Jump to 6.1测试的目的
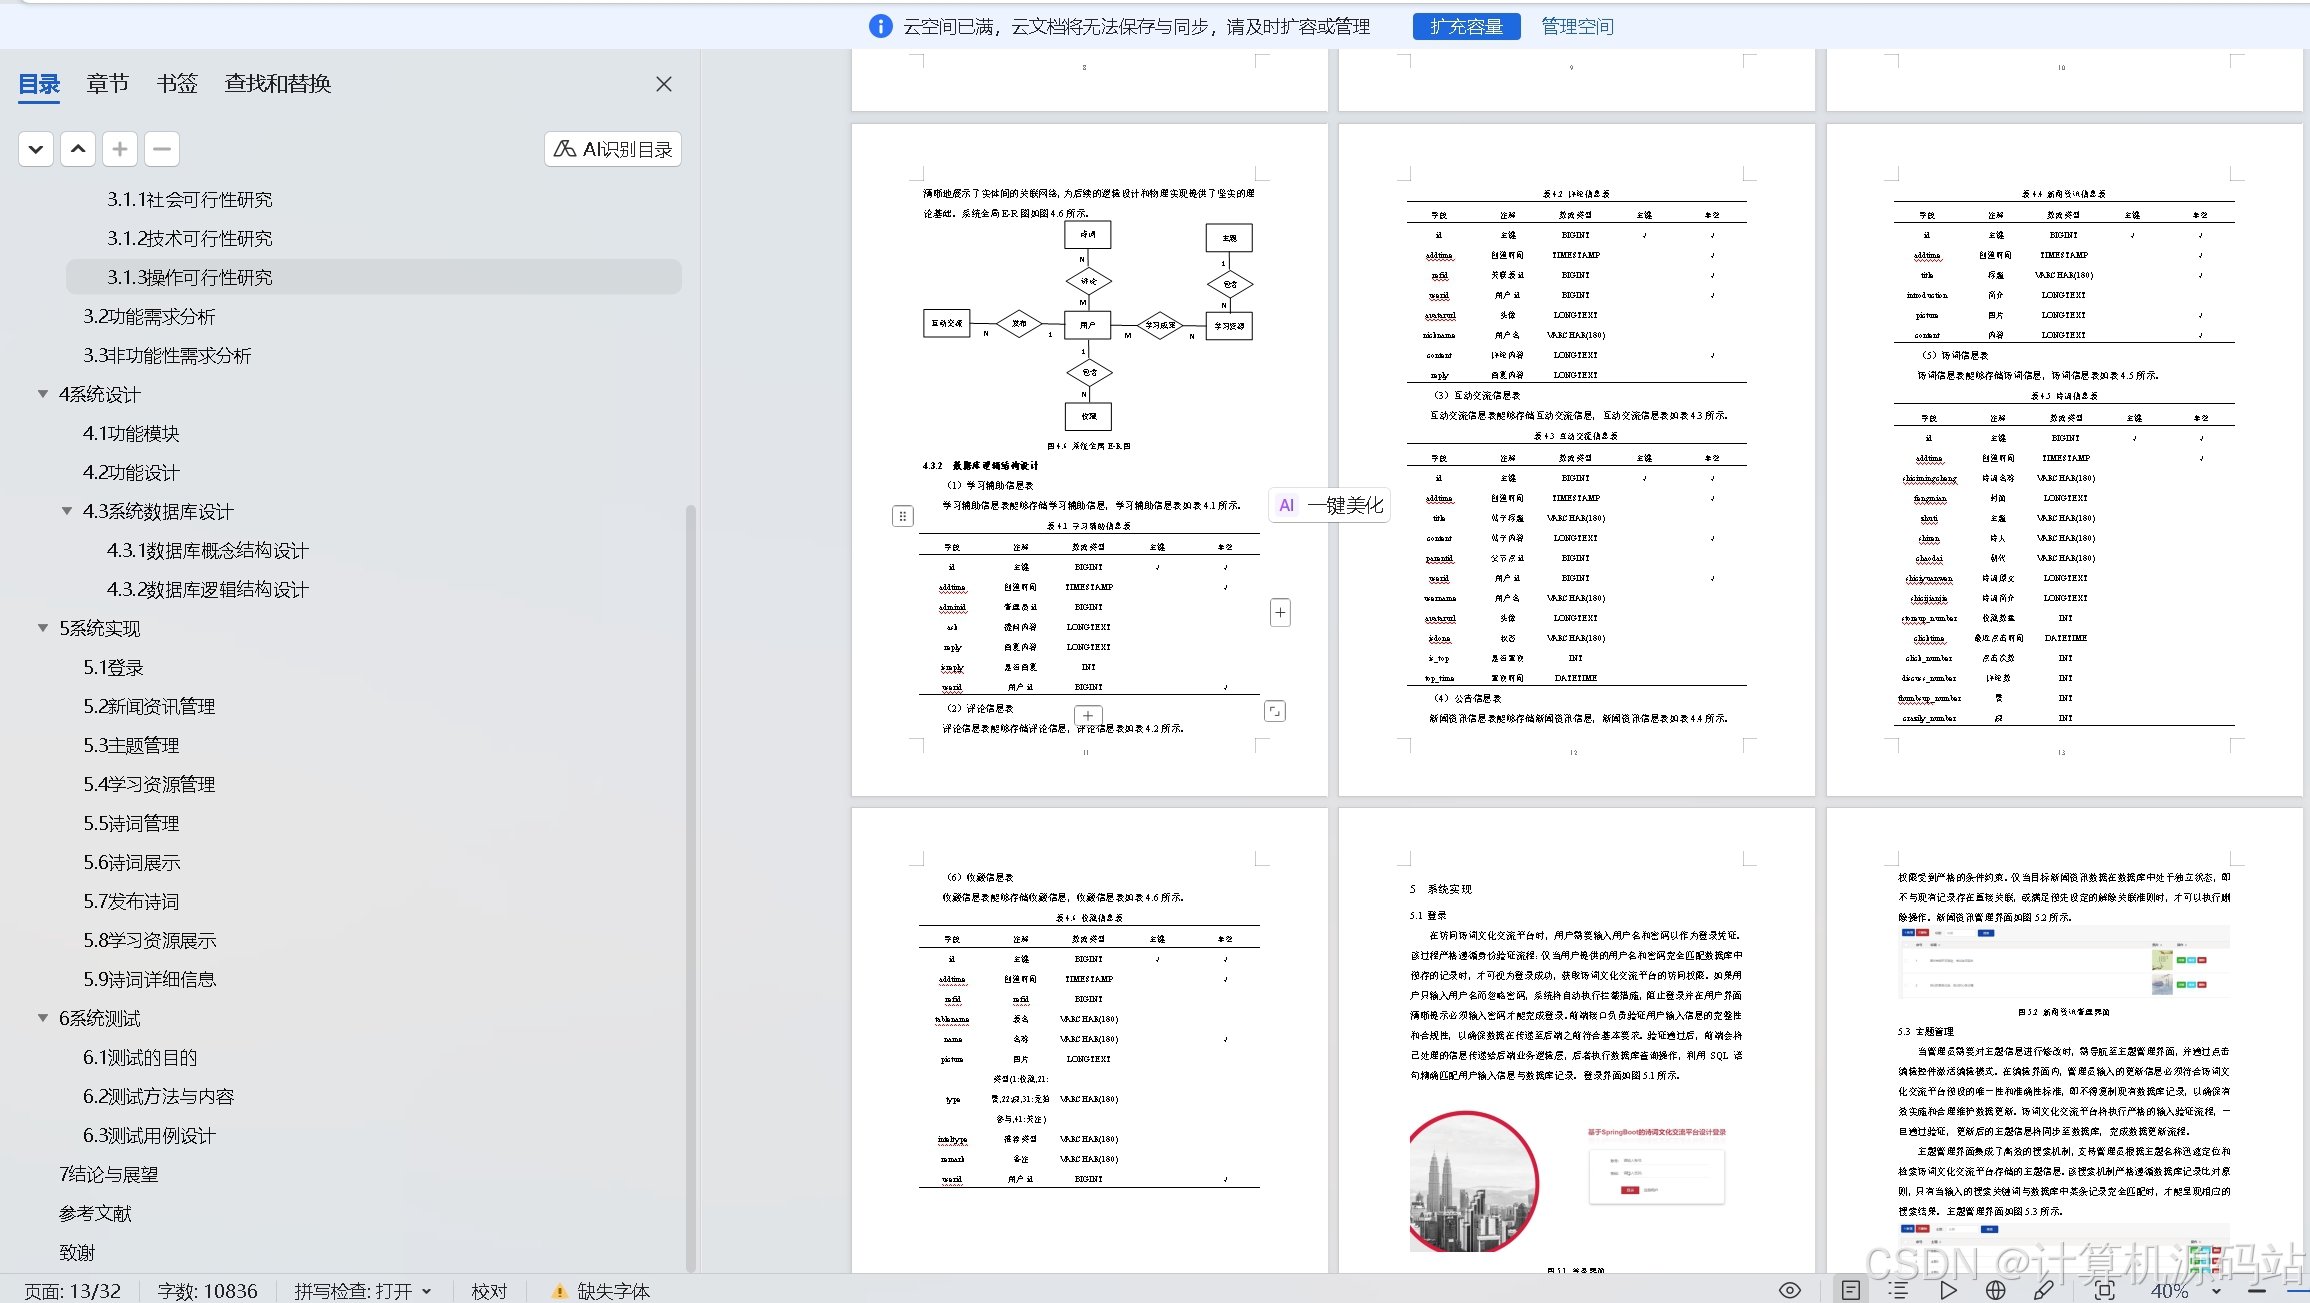This screenshot has height=1303, width=2310. [140, 1058]
